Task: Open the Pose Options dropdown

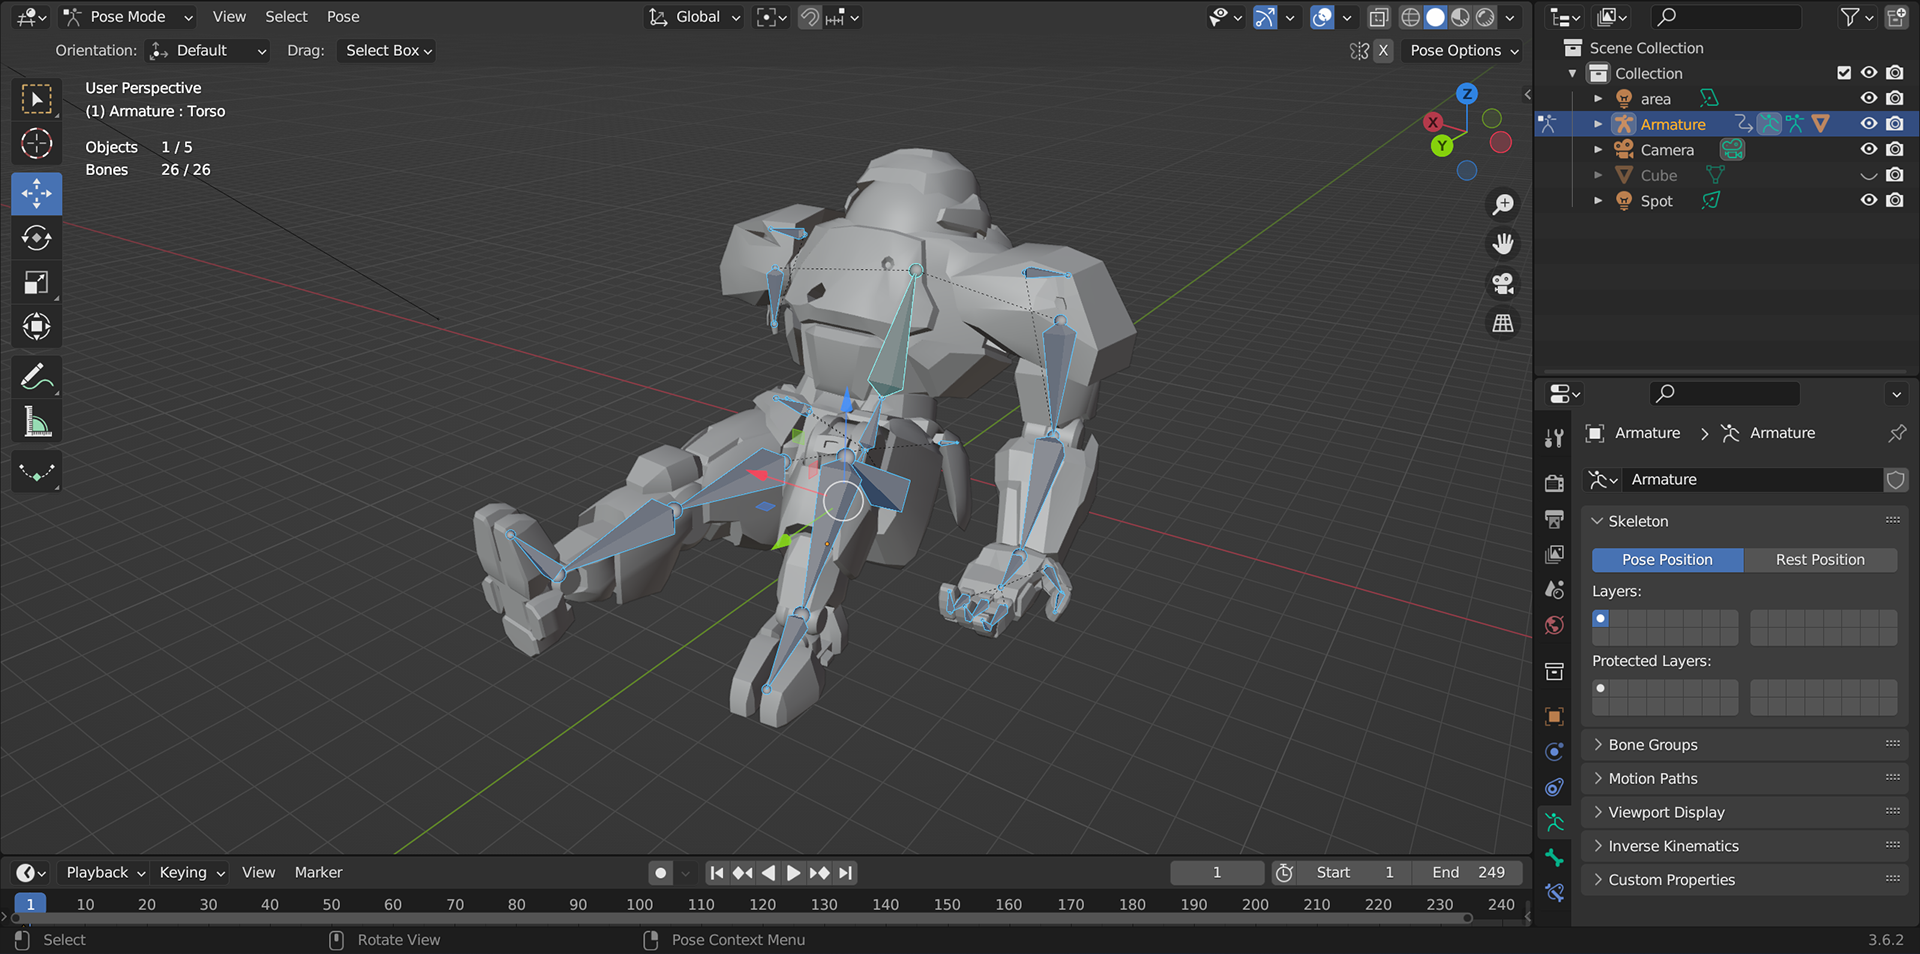Action: tap(1464, 50)
